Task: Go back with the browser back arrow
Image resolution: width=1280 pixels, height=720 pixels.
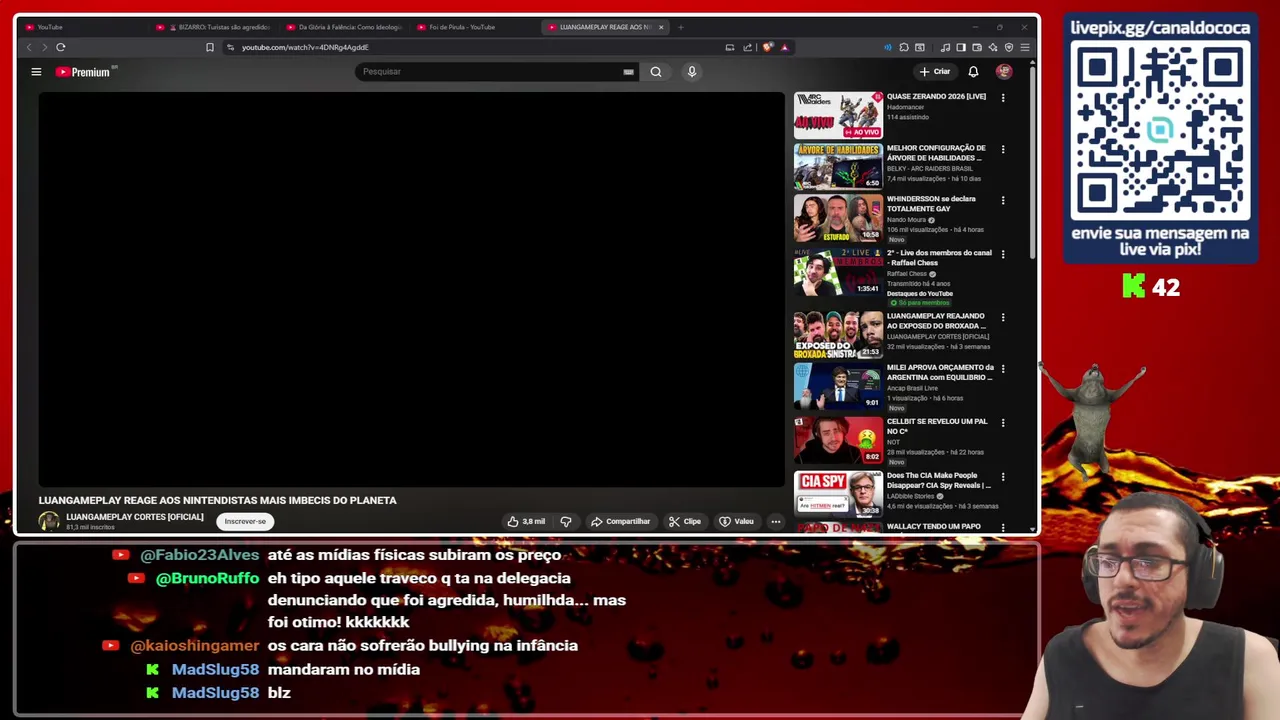Action: point(29,47)
